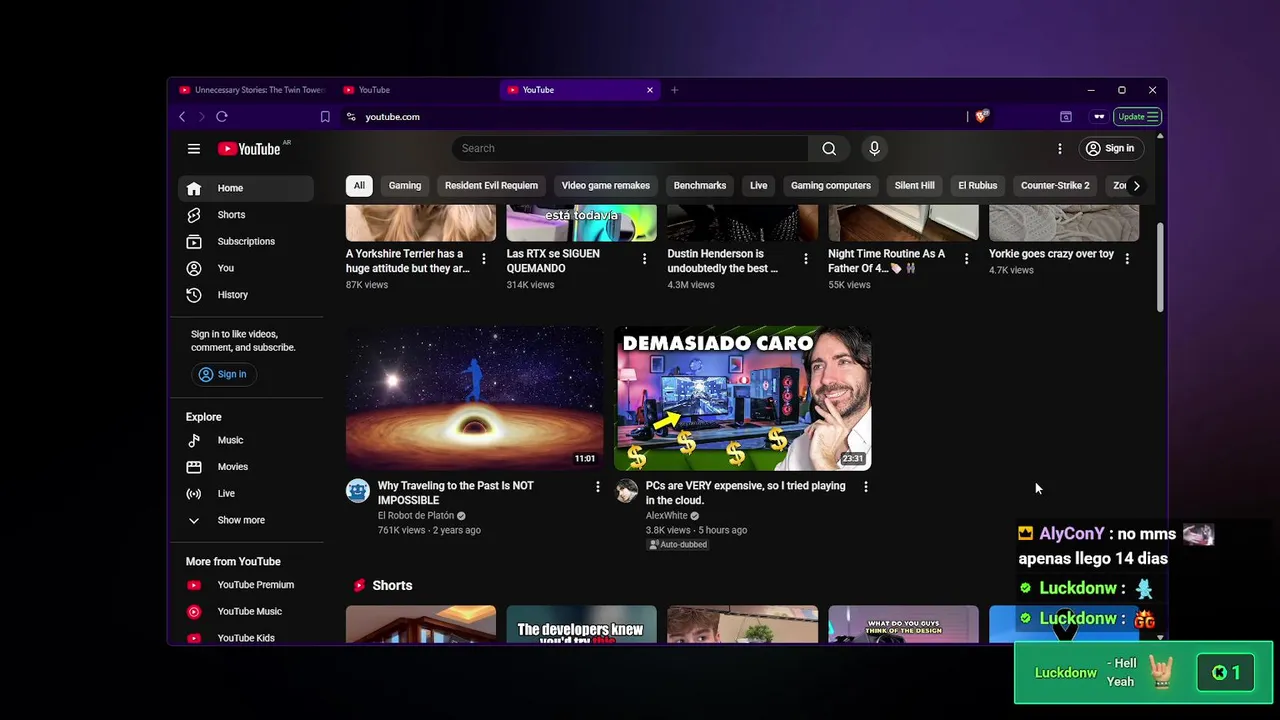This screenshot has width=1280, height=720.
Task: Select El Rubius chip
Action: pyautogui.click(x=978, y=186)
